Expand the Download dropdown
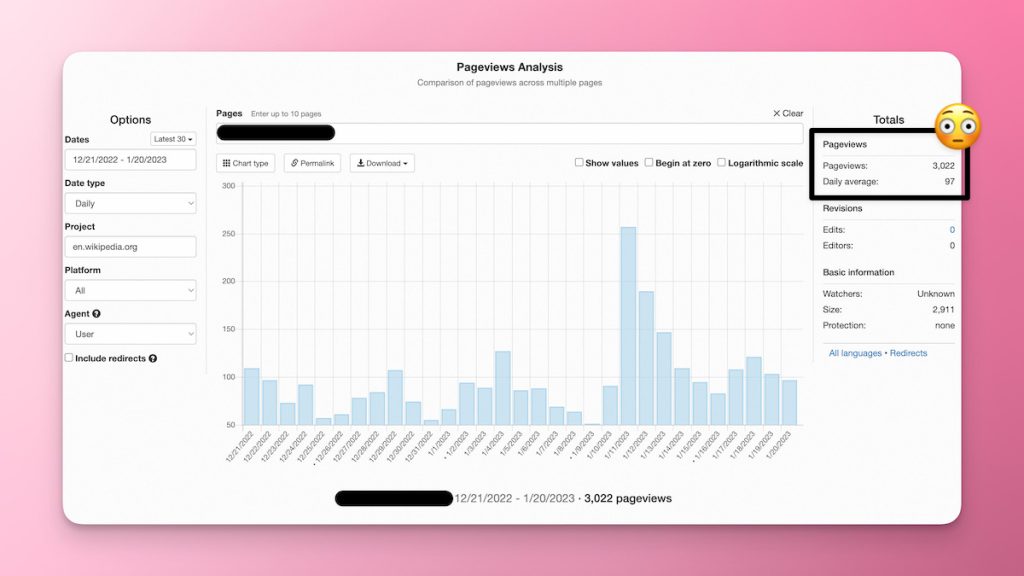This screenshot has width=1024, height=576. point(382,163)
